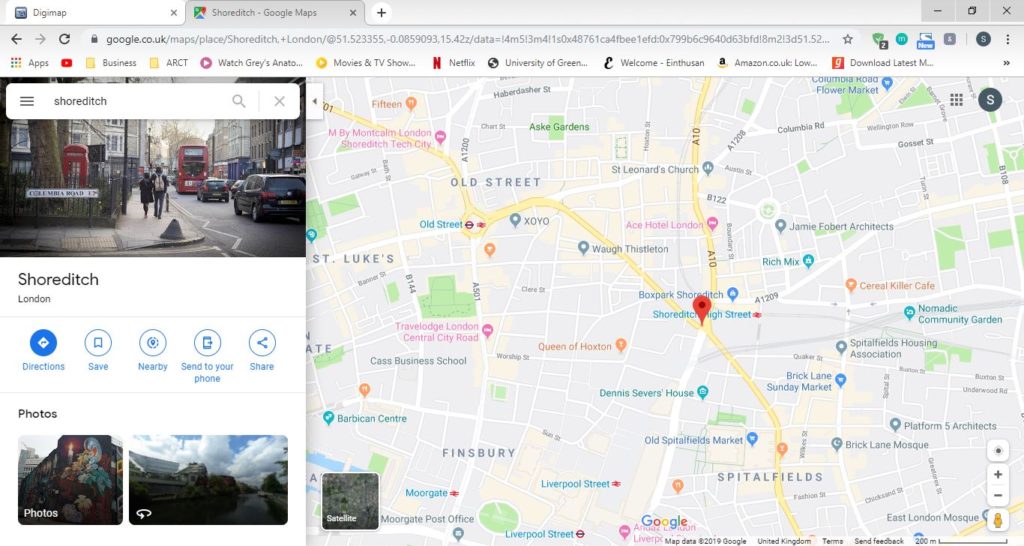Open the Amazon.co.uk bookmark
1024x546 pixels.
[768, 63]
